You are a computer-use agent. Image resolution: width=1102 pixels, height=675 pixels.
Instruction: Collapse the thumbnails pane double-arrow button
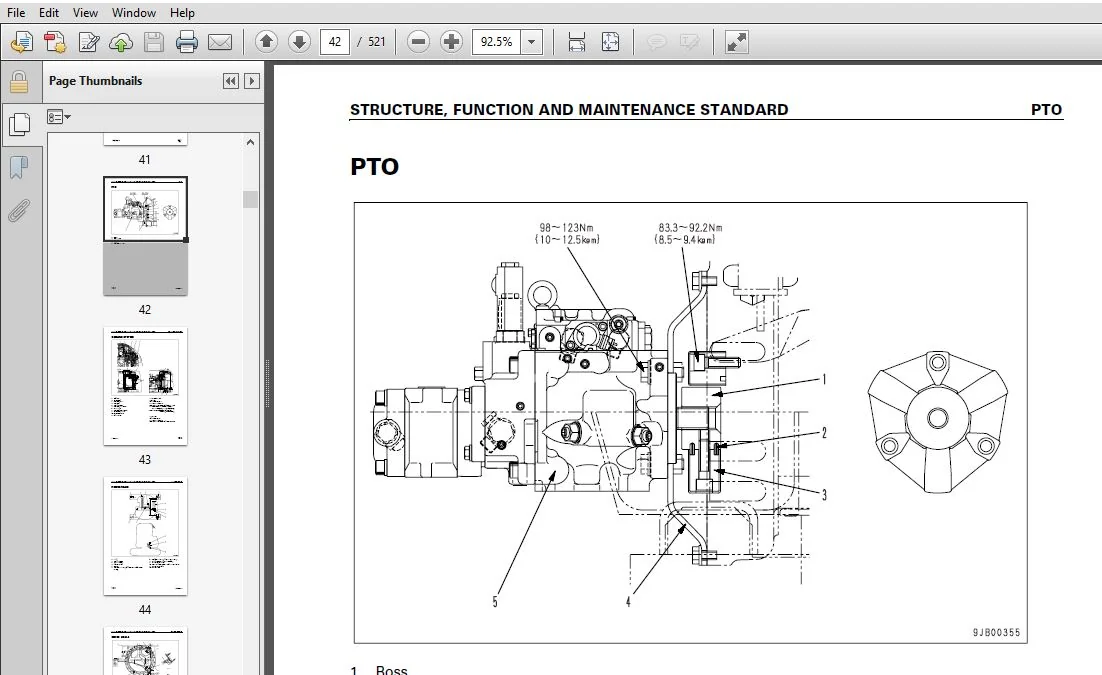[231, 81]
